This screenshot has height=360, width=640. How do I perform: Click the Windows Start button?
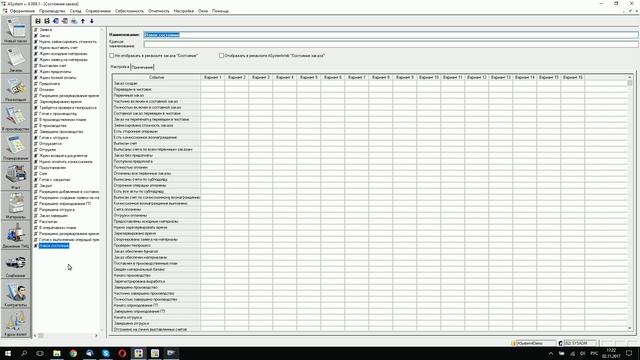[x=8, y=353]
